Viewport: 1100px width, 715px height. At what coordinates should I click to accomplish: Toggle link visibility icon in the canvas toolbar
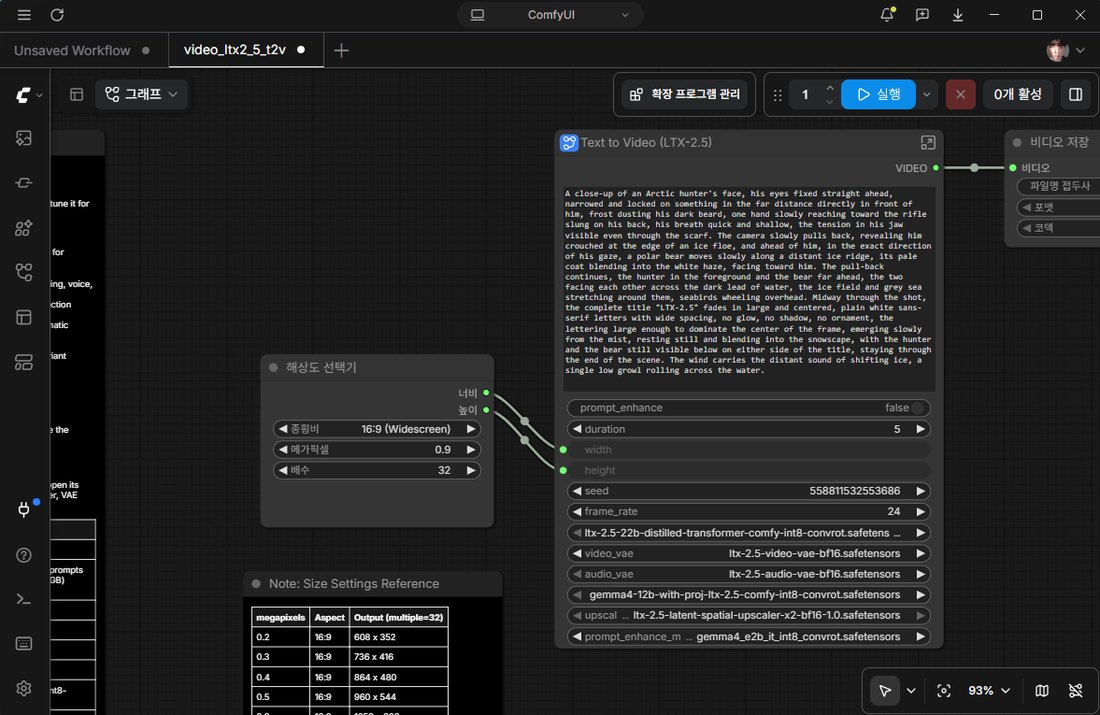(x=1075, y=691)
